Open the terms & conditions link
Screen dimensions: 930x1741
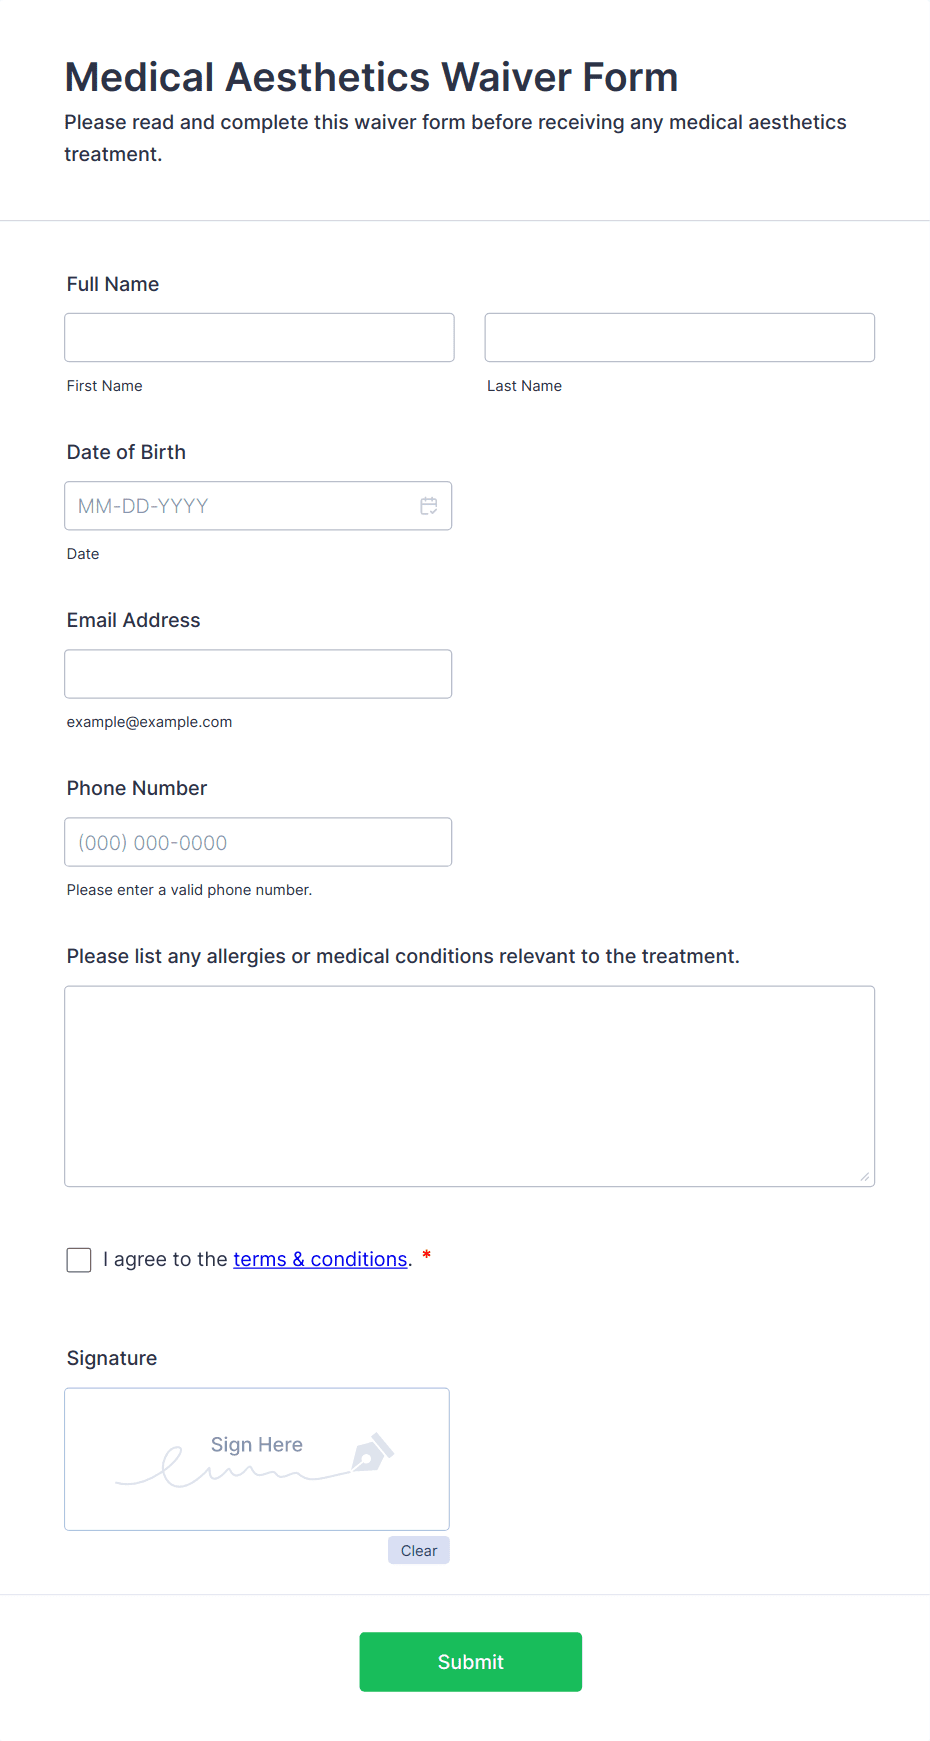click(x=320, y=1259)
